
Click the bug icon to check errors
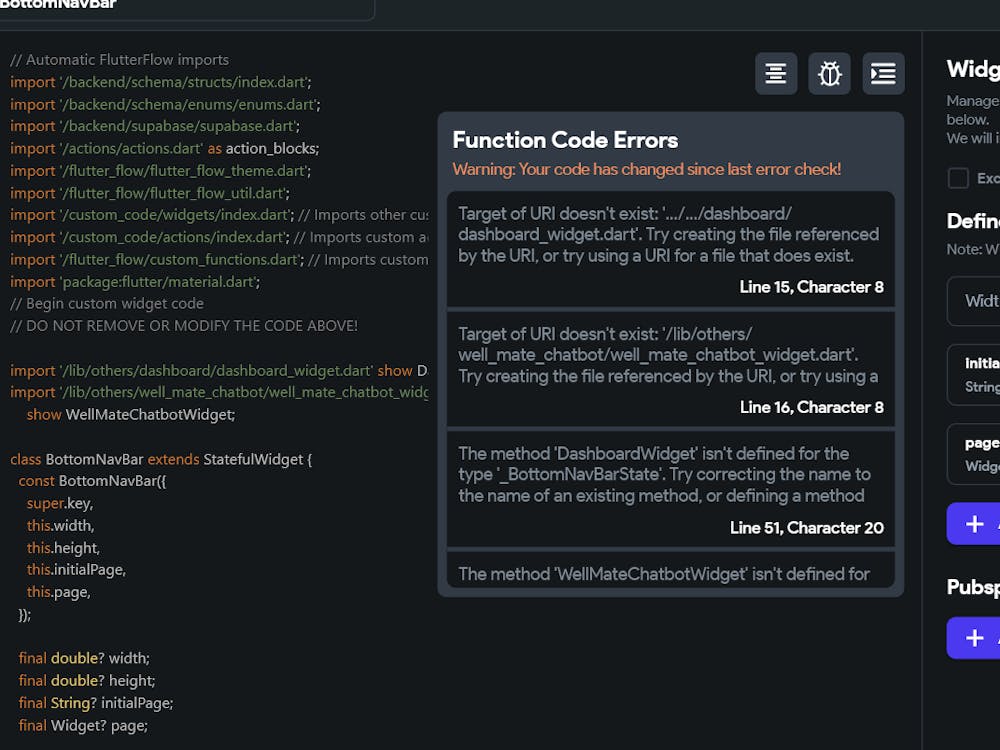click(x=830, y=74)
